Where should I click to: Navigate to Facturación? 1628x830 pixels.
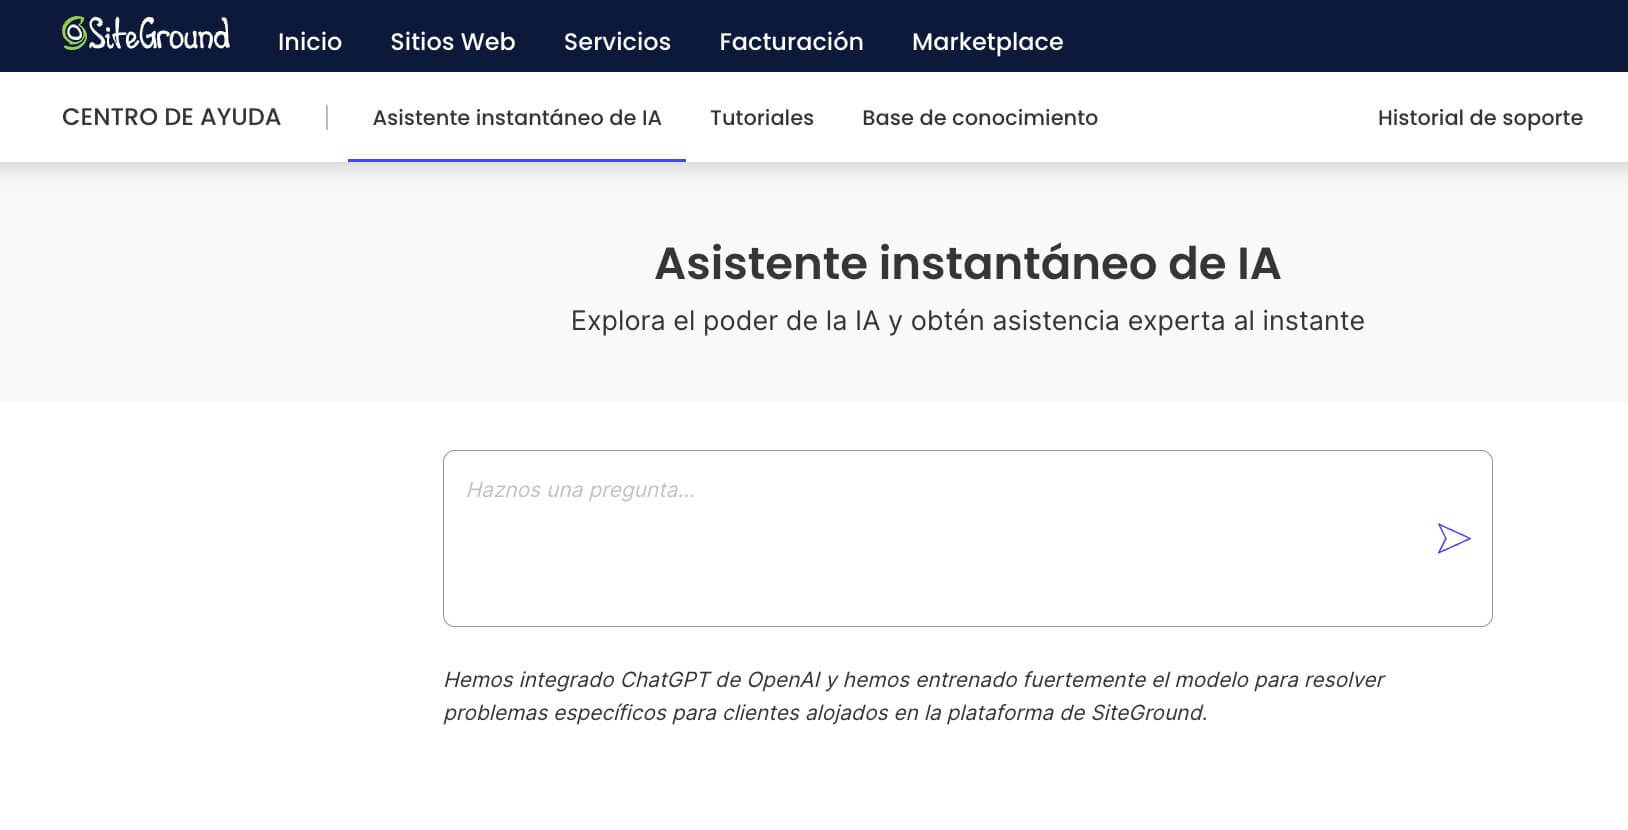791,42
